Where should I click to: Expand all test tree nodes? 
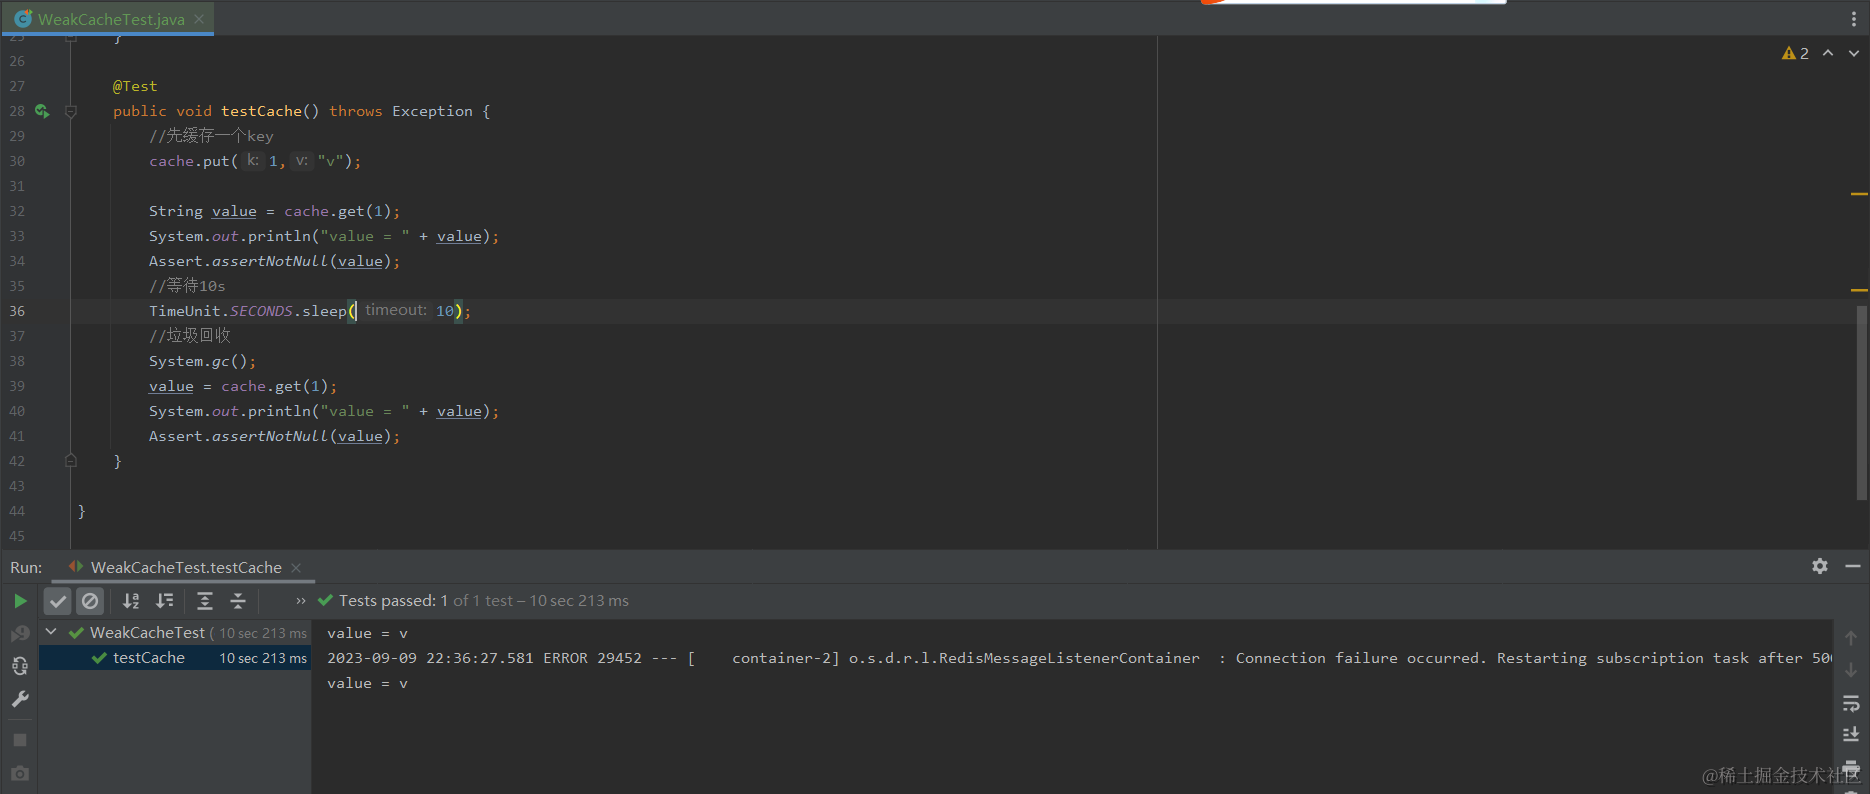(205, 601)
